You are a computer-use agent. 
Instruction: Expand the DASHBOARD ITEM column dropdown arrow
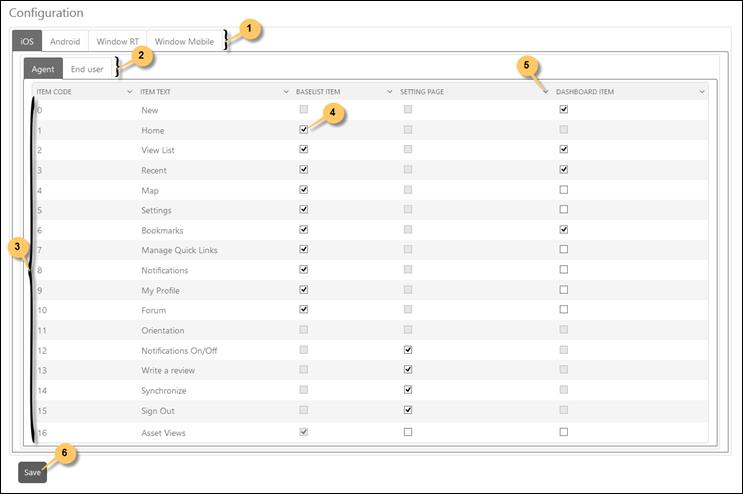coord(702,92)
